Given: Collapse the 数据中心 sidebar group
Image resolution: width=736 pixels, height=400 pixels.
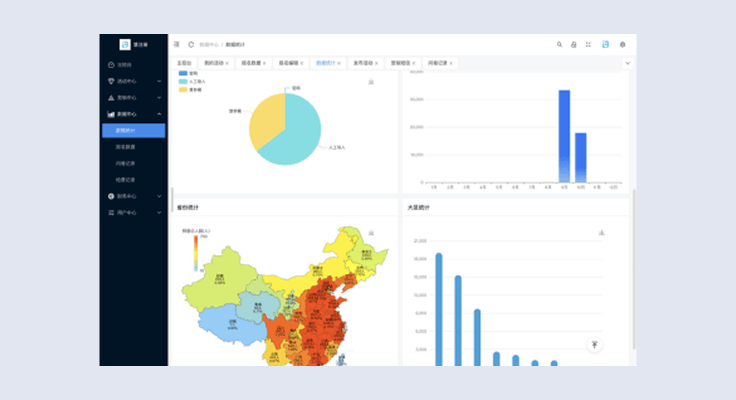Looking at the screenshot, I should [x=133, y=114].
